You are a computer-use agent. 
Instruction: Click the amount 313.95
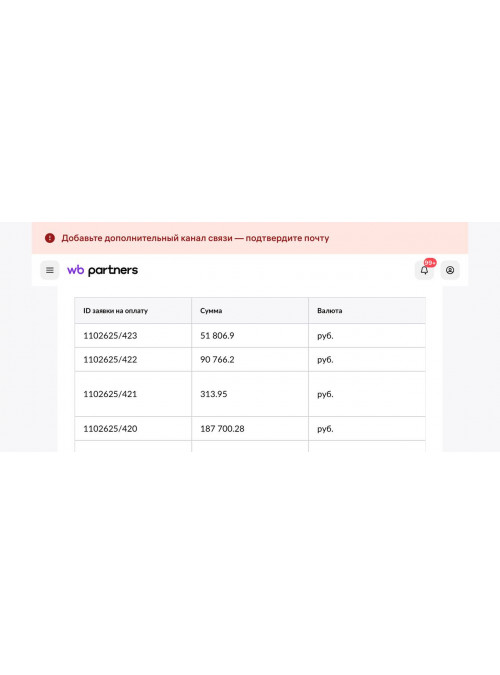point(214,394)
